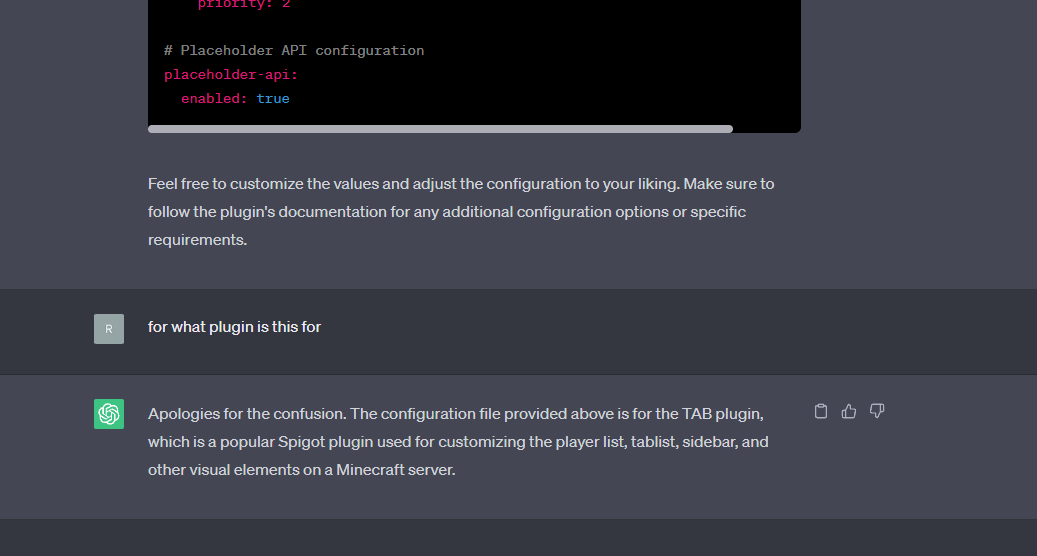1037x556 pixels.
Task: Select the user message 'for what plugin is this for'
Action: pos(234,327)
